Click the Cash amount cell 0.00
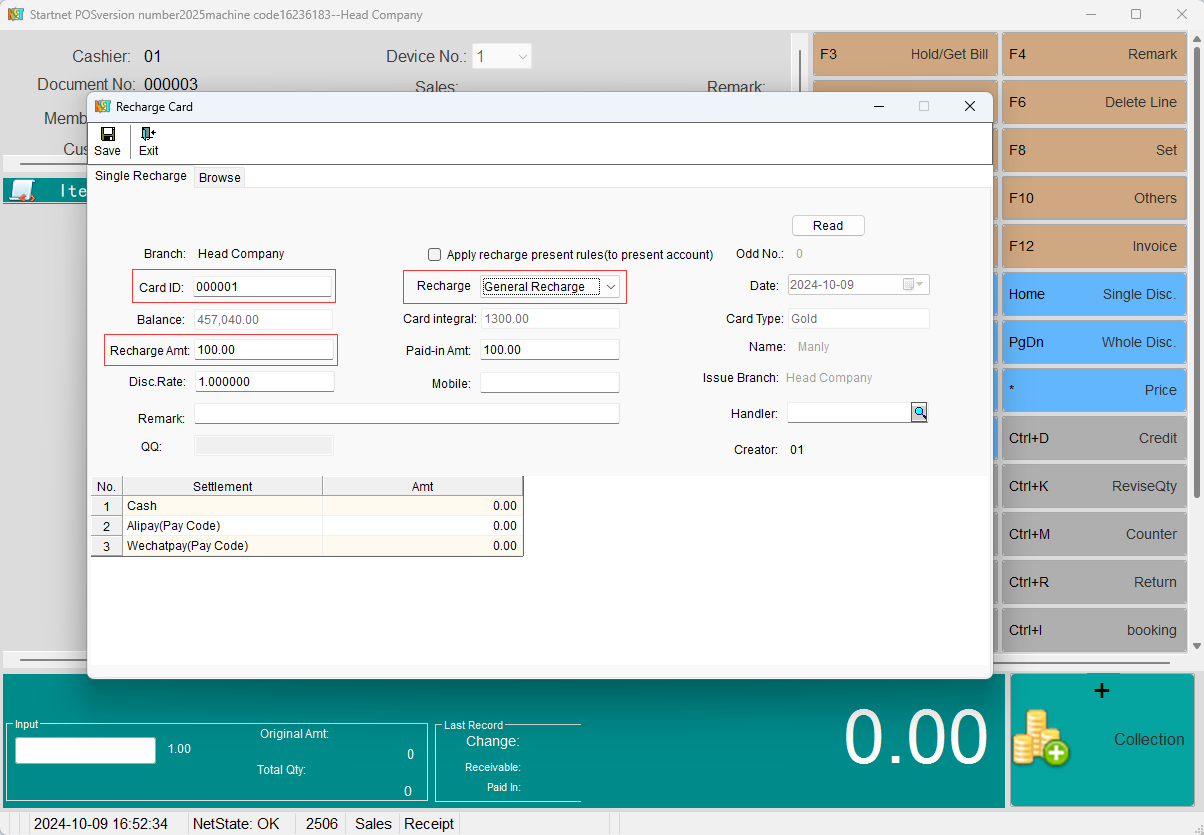The image size is (1204, 835). point(422,506)
